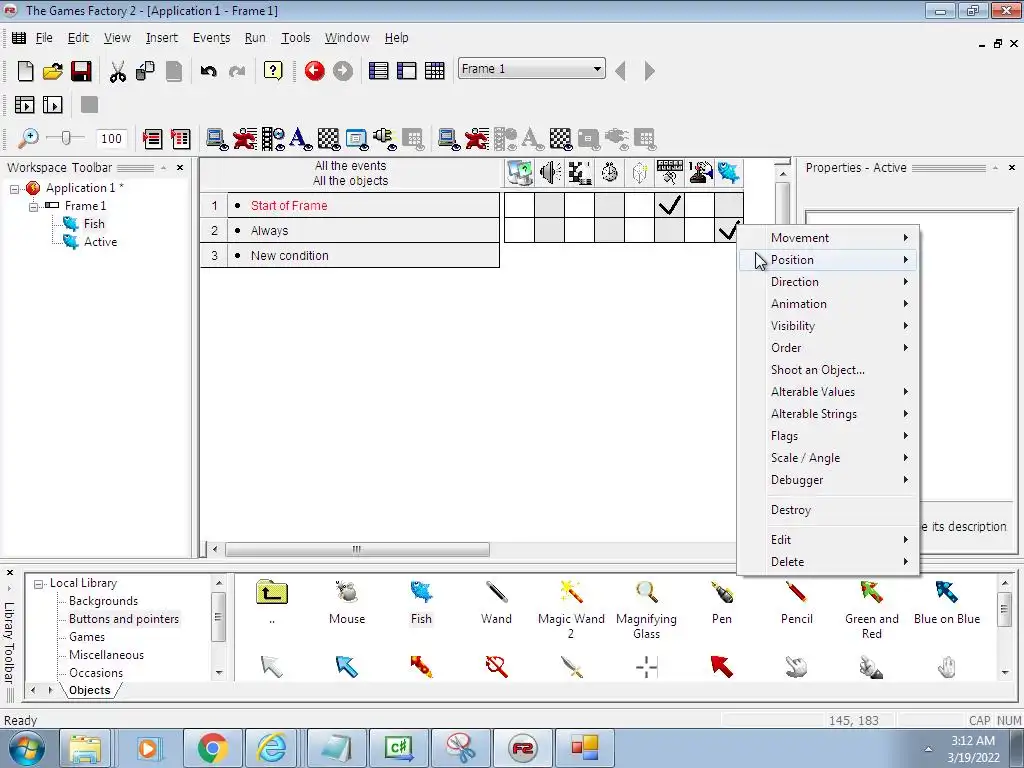
Task: Expand the Animation submenu
Action: click(829, 304)
